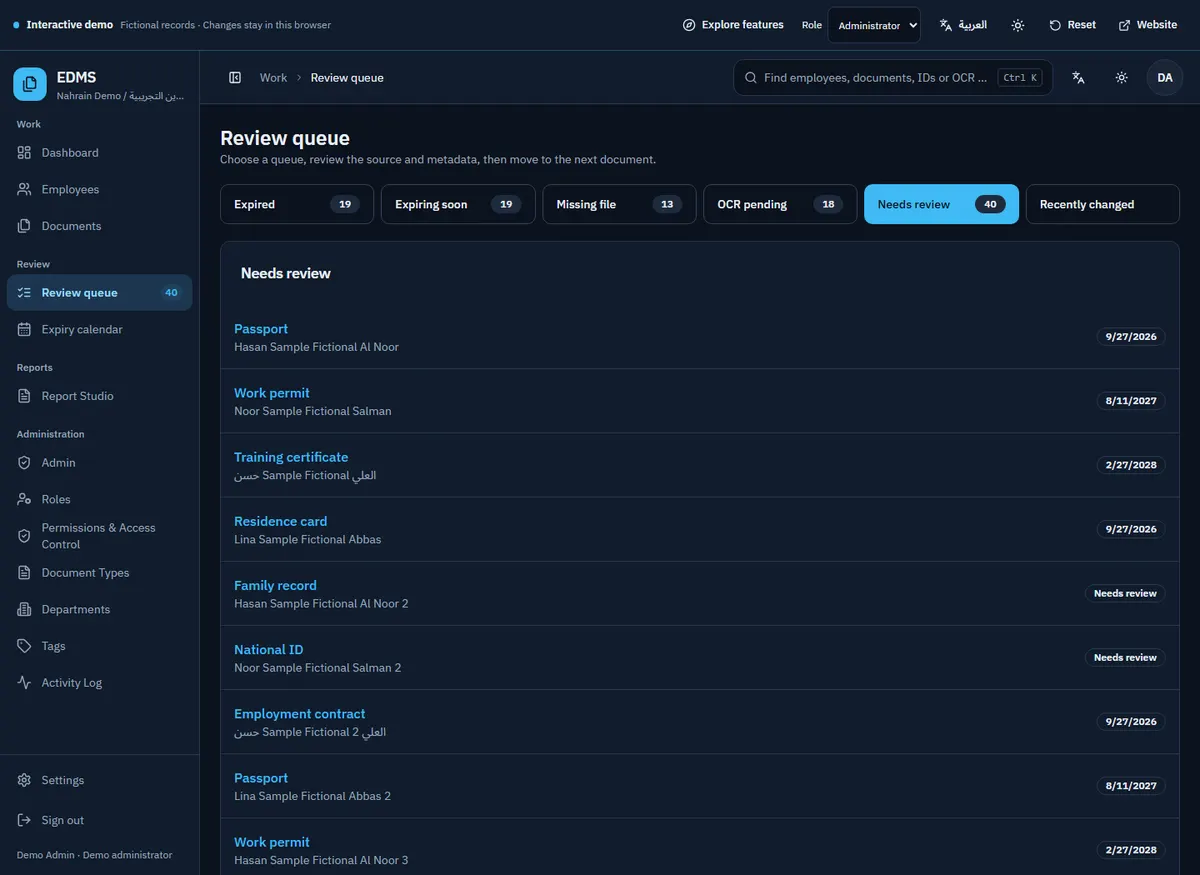Switch language with the العربية button

click(963, 25)
